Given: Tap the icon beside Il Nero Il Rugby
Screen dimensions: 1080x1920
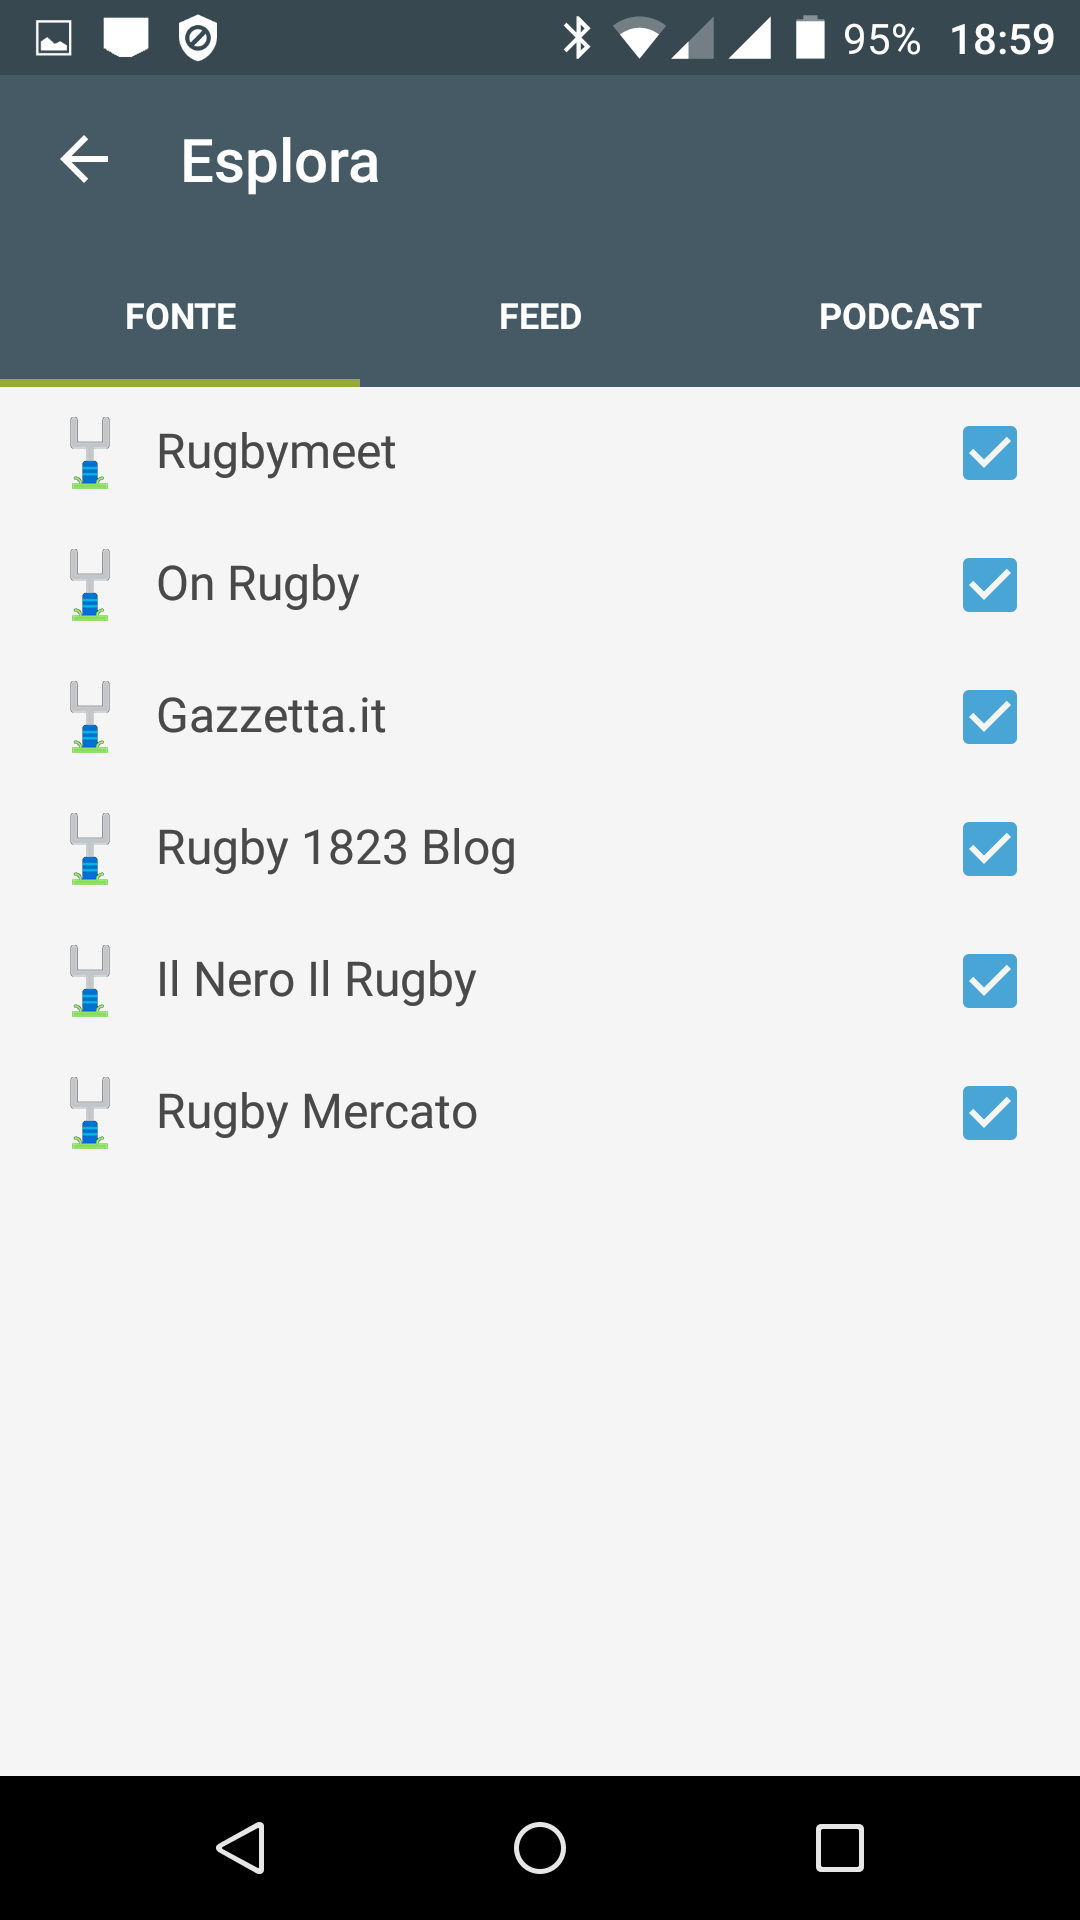Looking at the screenshot, I should (90, 981).
